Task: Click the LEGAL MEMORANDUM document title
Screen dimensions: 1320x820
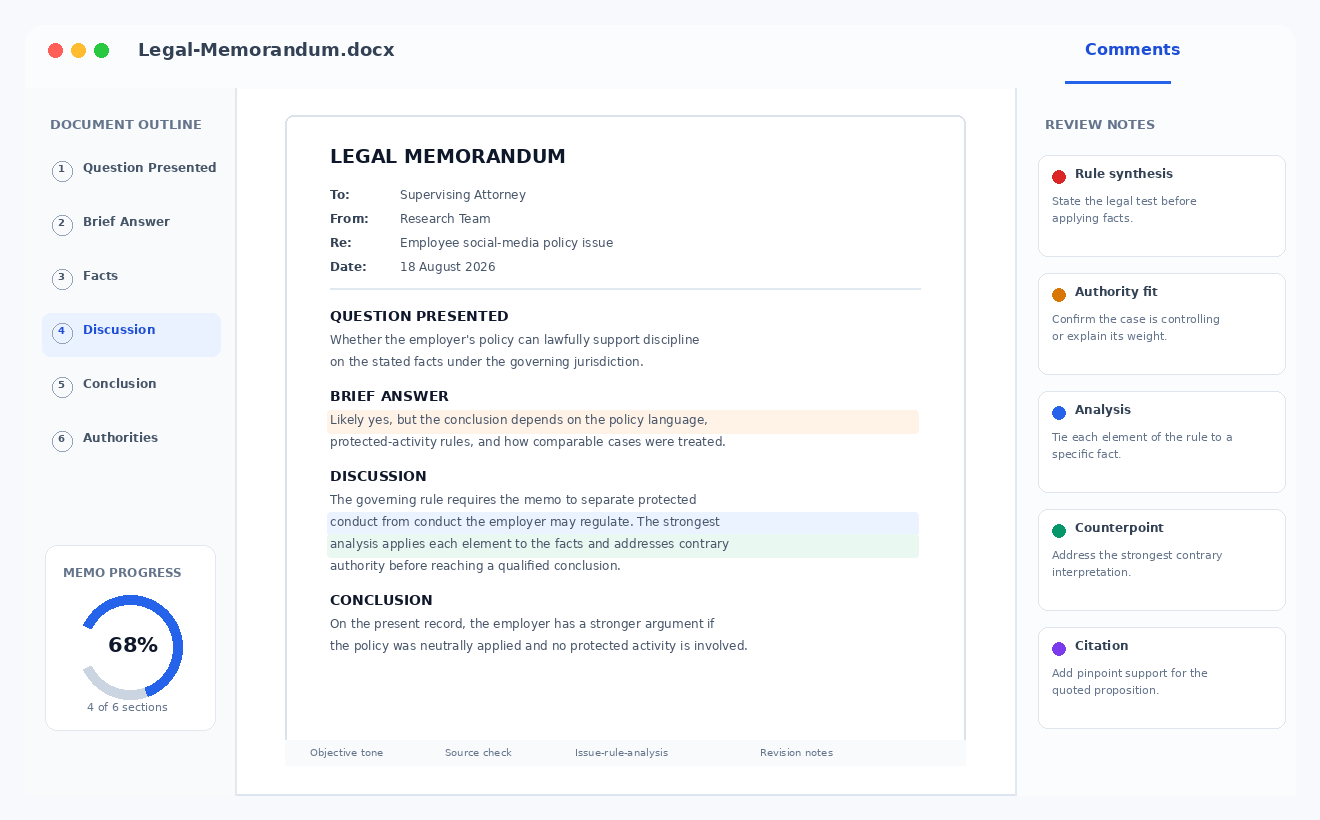Action: pyautogui.click(x=448, y=157)
